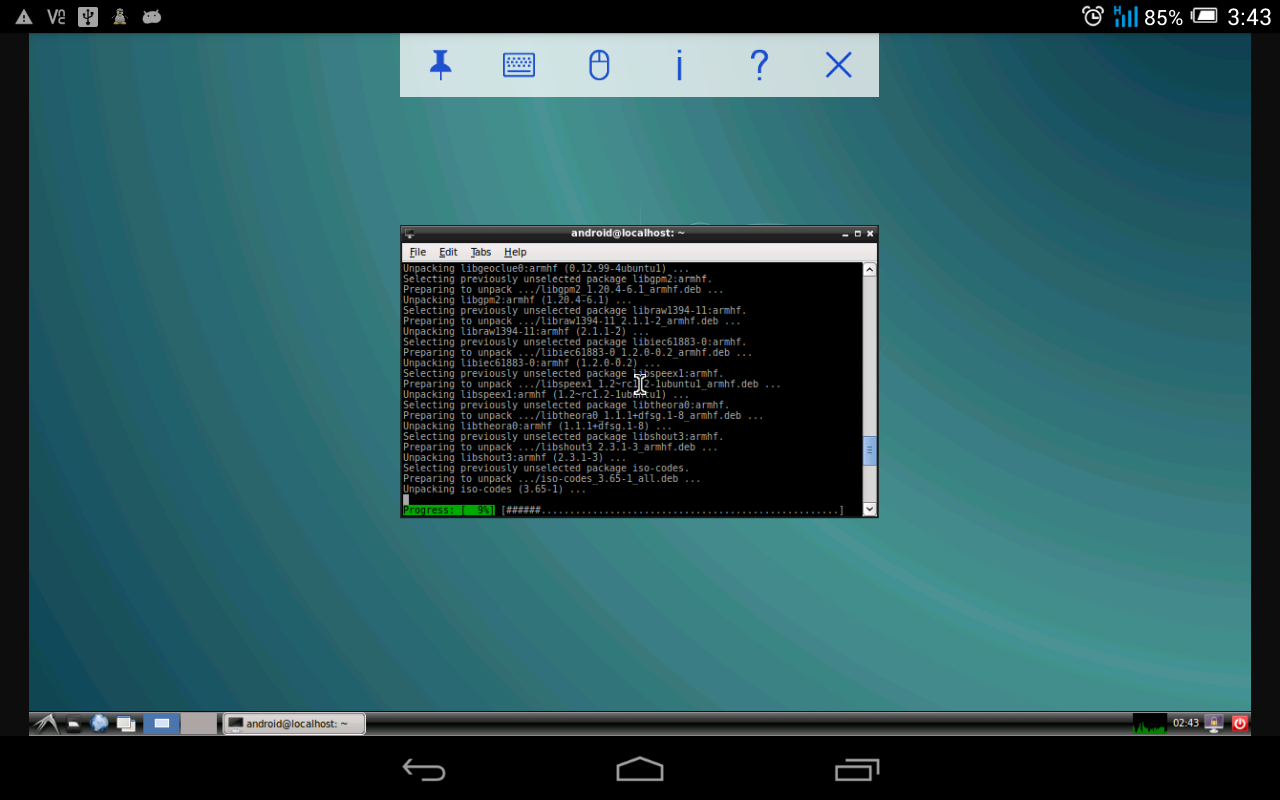Open the file manager panel icon
1280x800 pixels.
[x=74, y=724]
